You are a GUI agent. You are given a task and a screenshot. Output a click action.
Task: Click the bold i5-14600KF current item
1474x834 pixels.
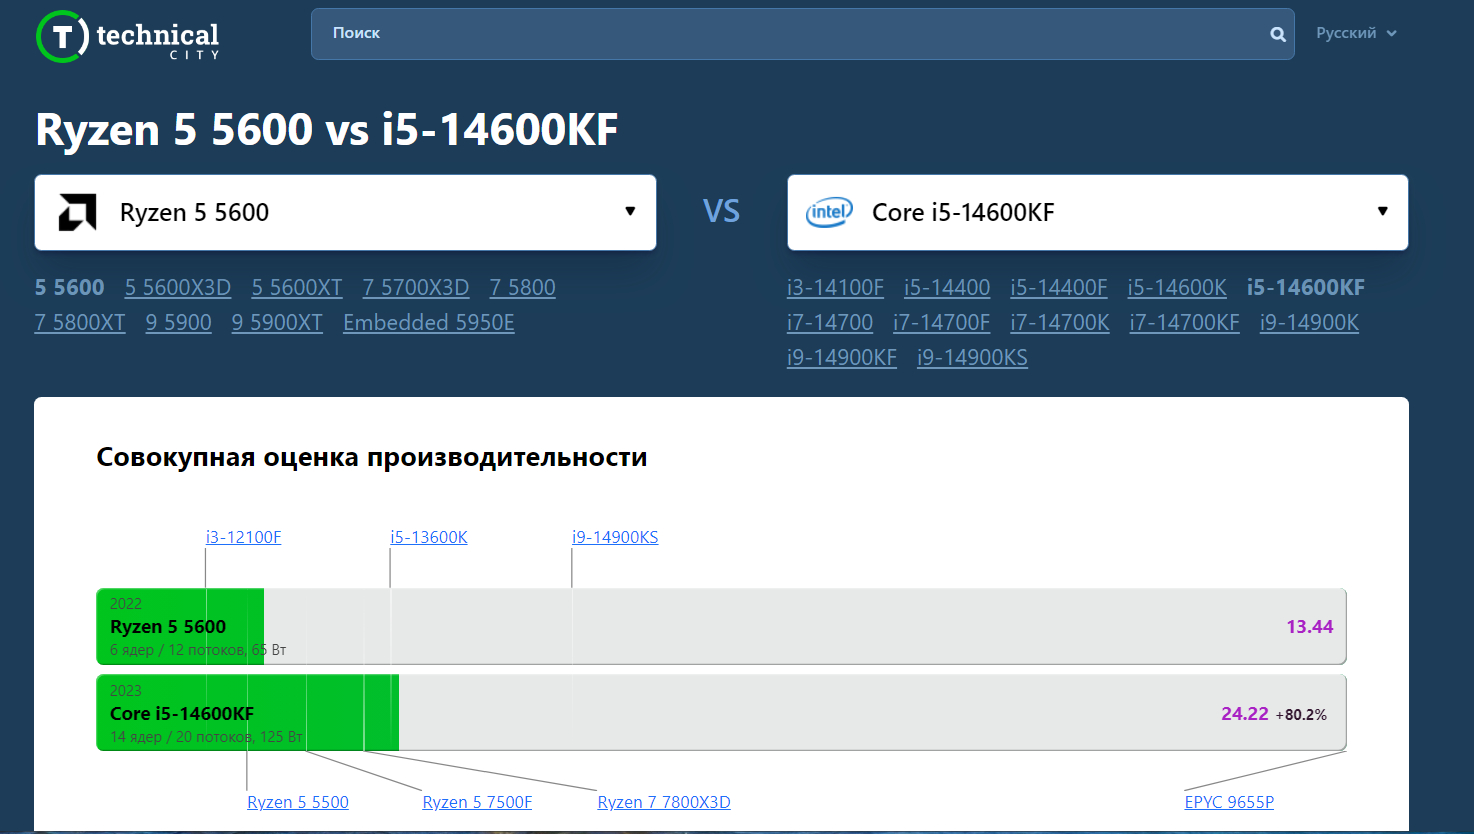pyautogui.click(x=1306, y=288)
